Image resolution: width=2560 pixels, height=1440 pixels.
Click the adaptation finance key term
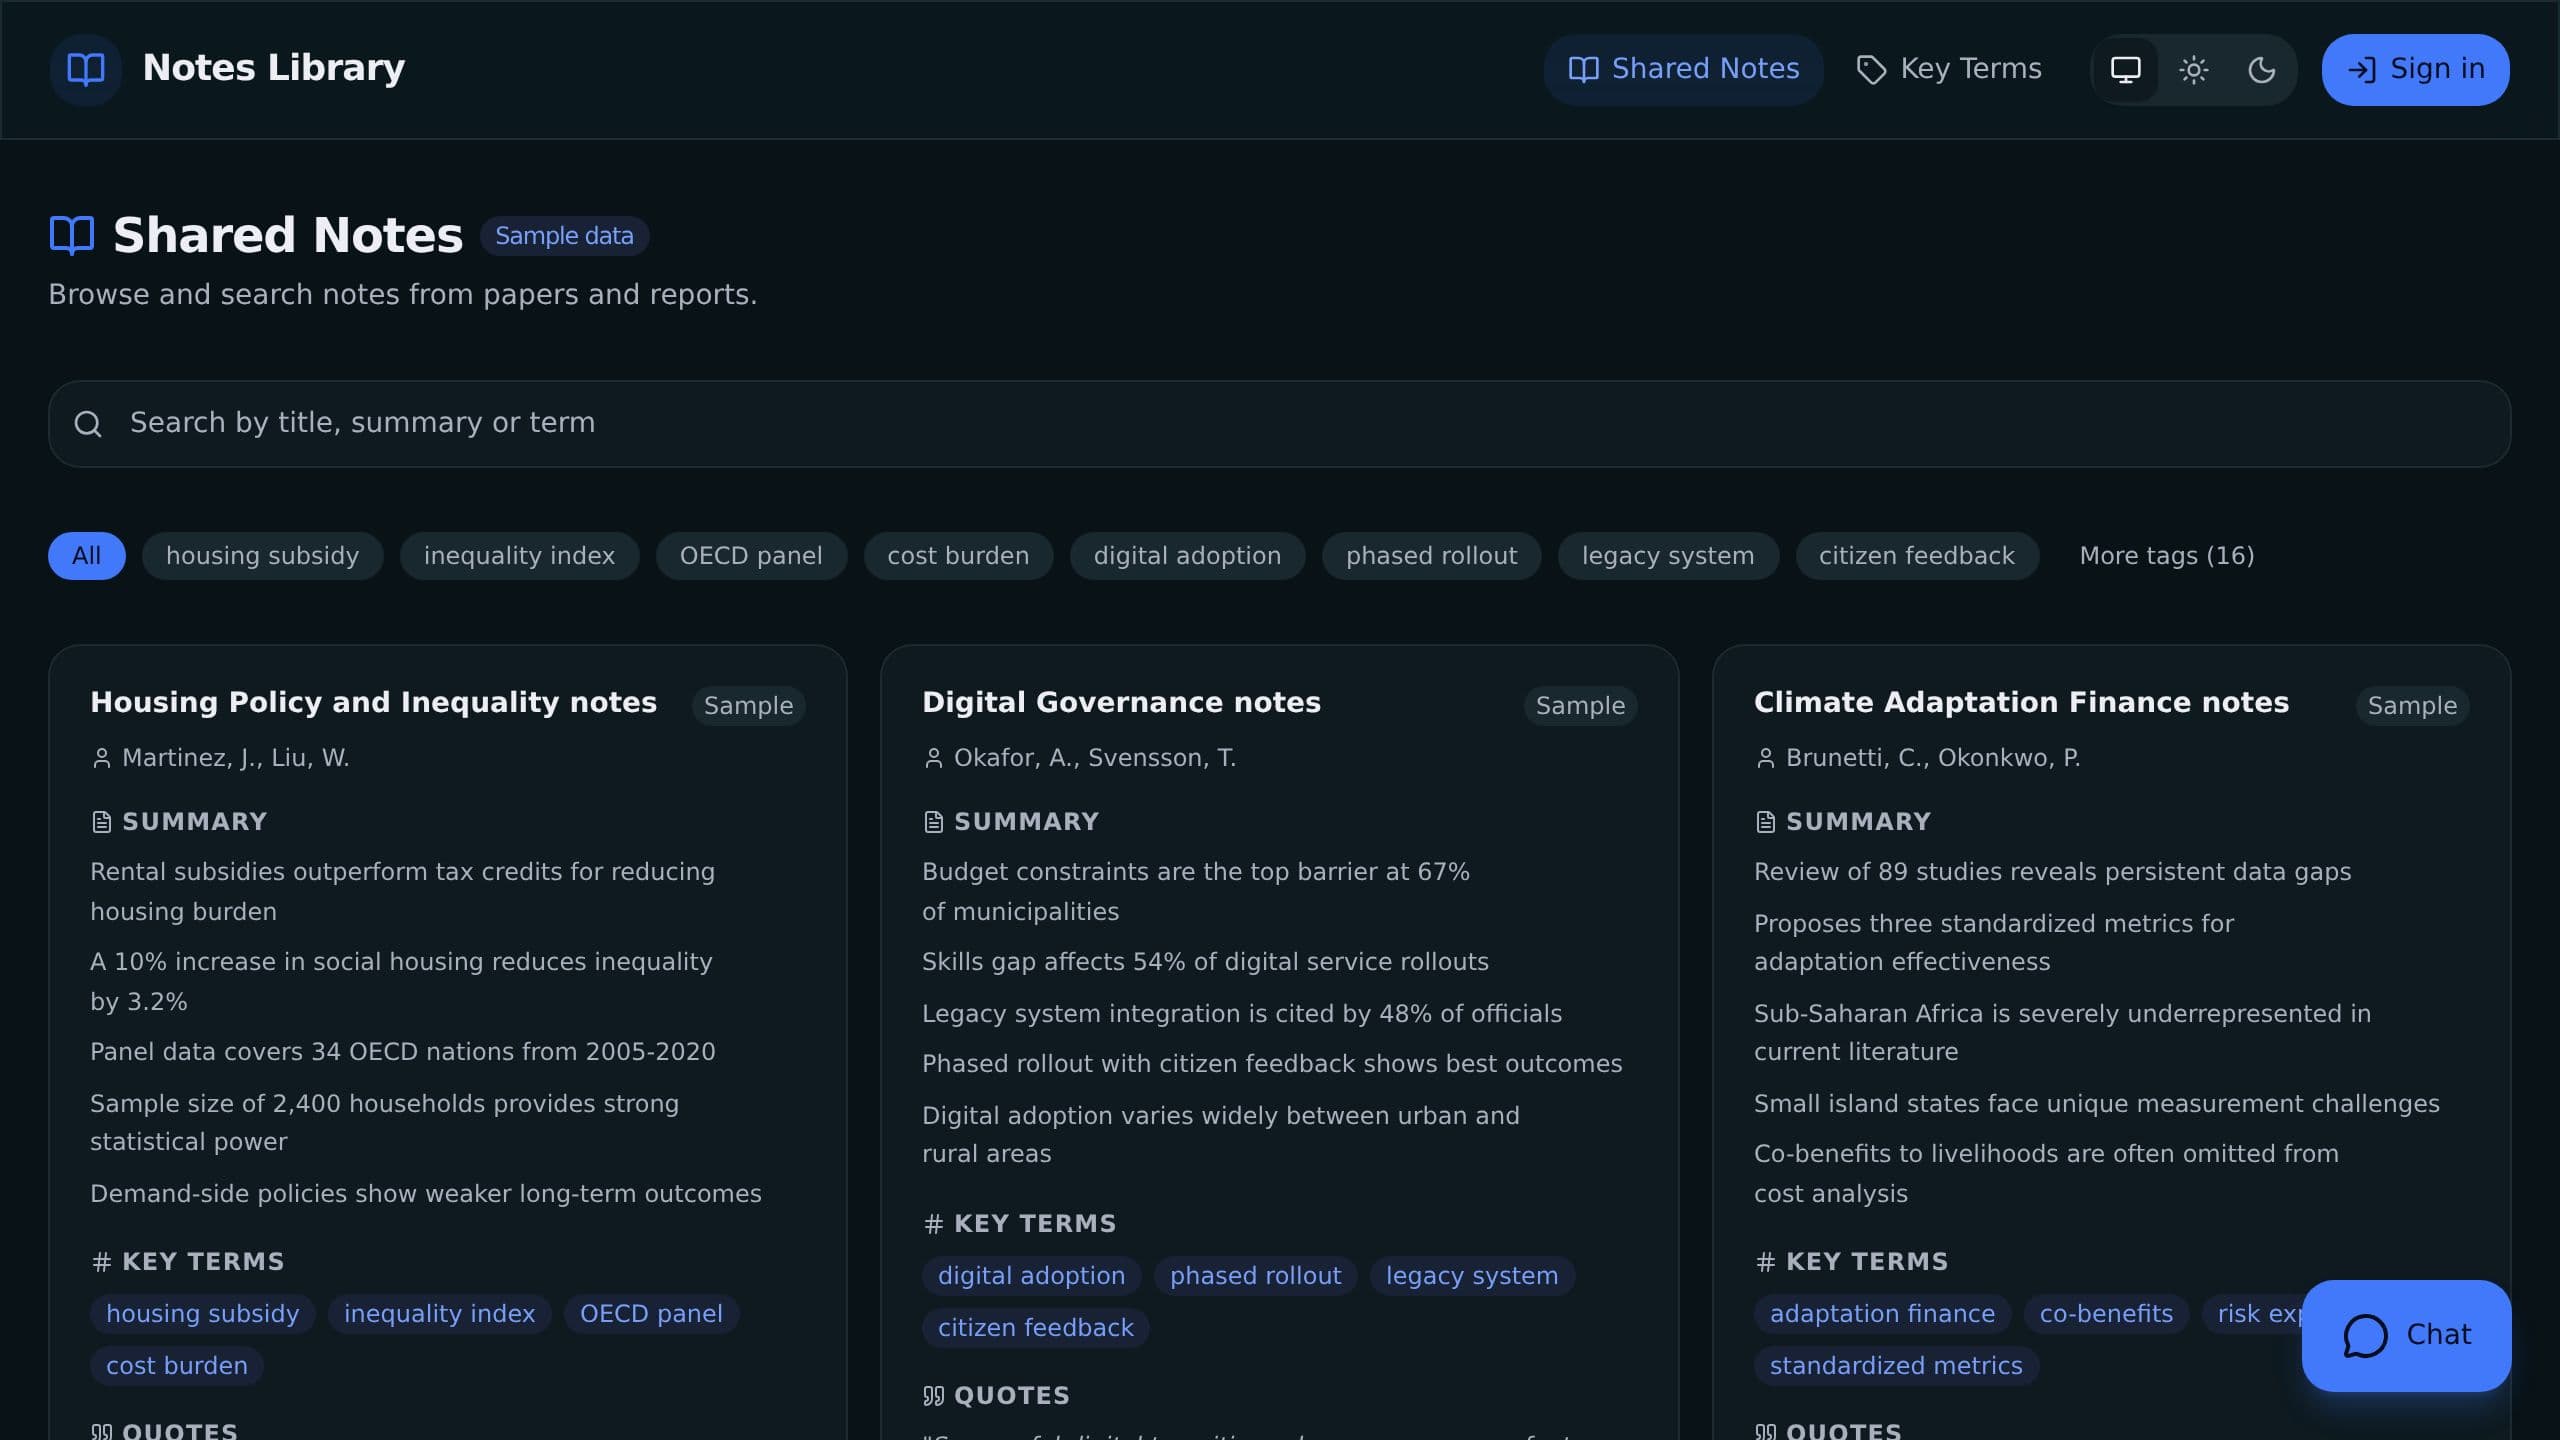pos(1882,1314)
